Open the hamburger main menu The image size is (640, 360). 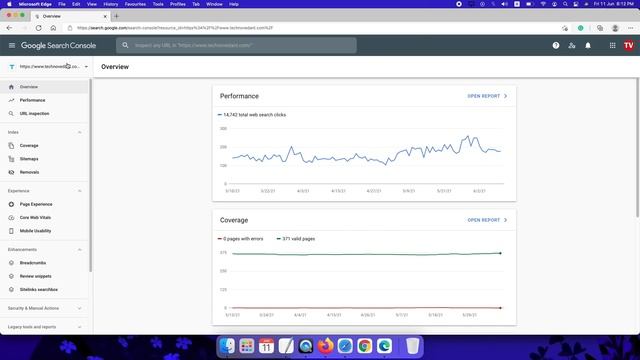(x=12, y=45)
